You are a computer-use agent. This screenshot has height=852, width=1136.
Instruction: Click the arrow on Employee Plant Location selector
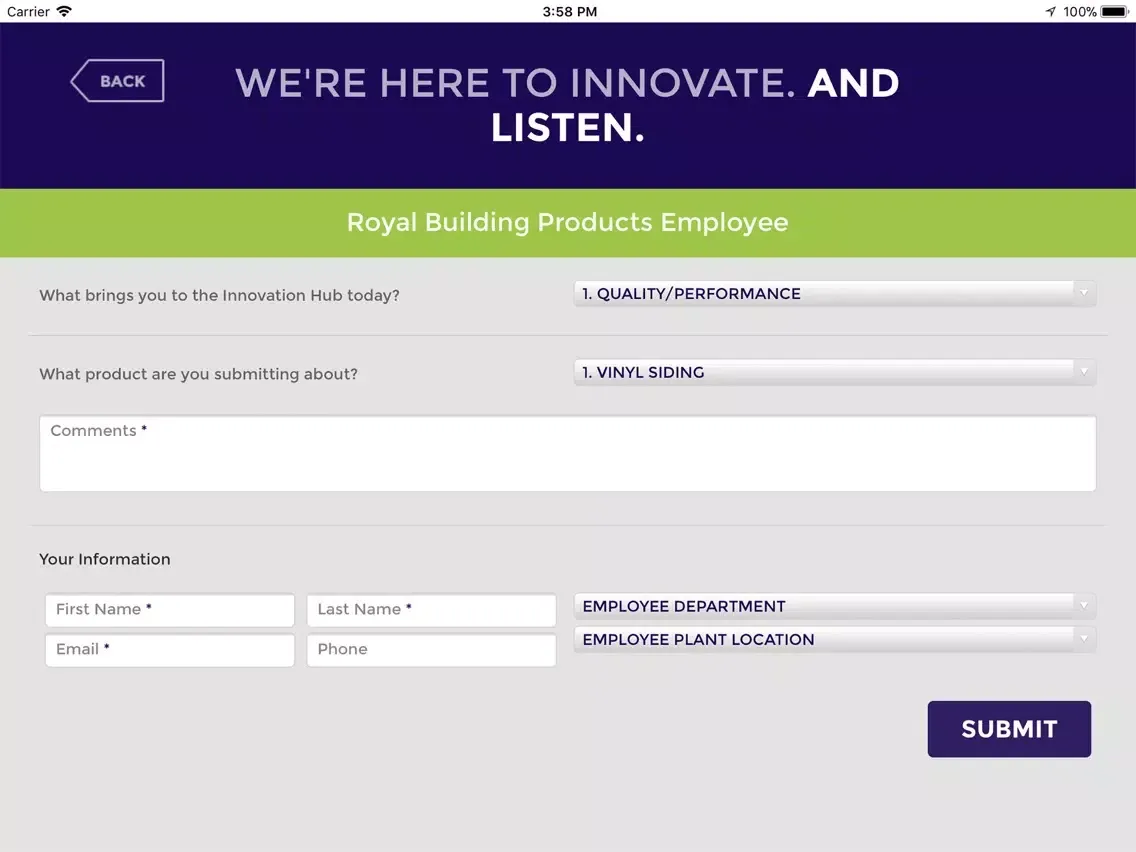1084,640
